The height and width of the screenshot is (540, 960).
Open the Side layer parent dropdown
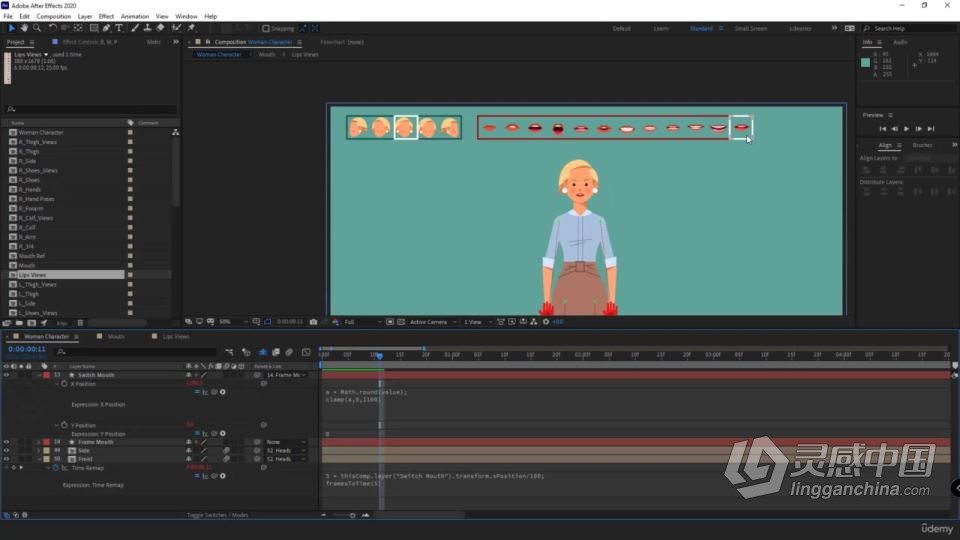coord(285,451)
